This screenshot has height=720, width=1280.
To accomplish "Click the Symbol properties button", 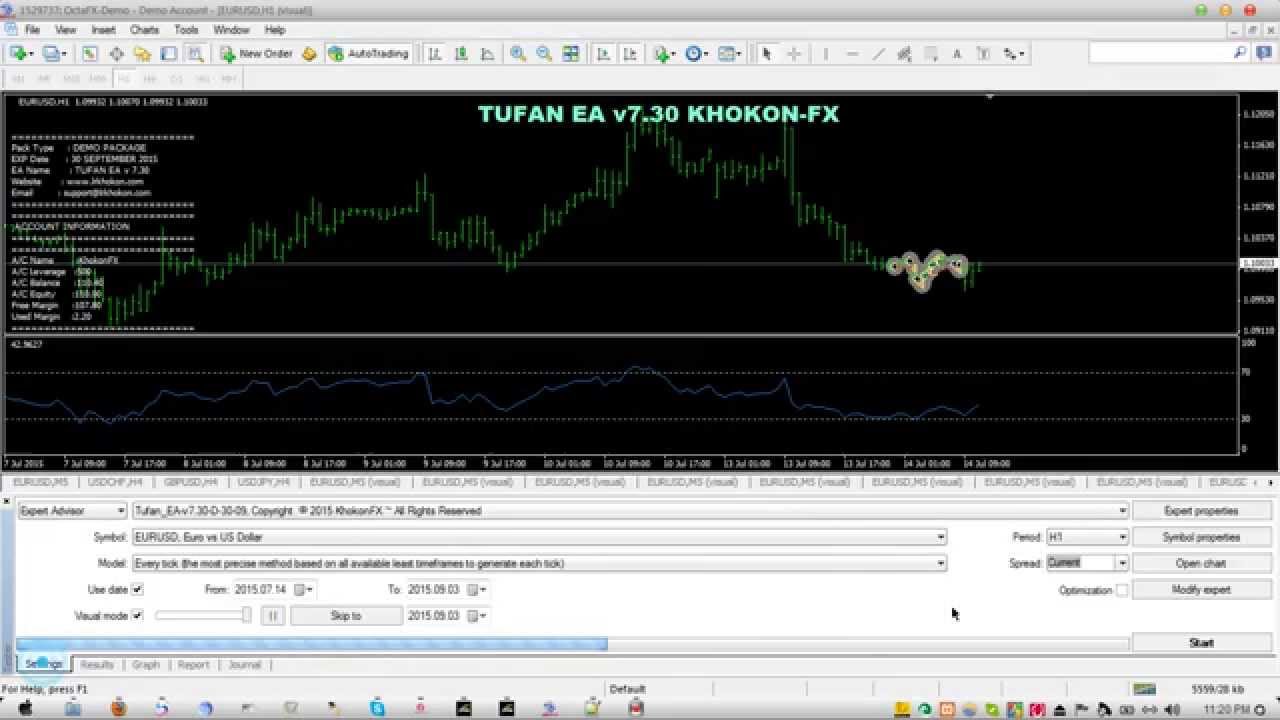I will point(1201,537).
